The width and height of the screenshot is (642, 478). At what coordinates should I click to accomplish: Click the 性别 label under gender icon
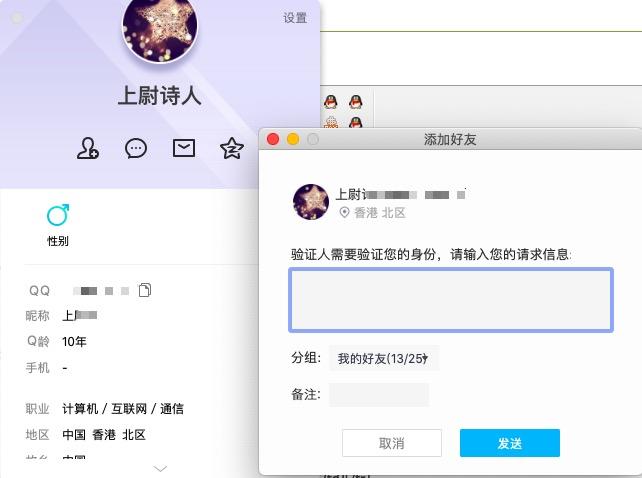[x=58, y=241]
